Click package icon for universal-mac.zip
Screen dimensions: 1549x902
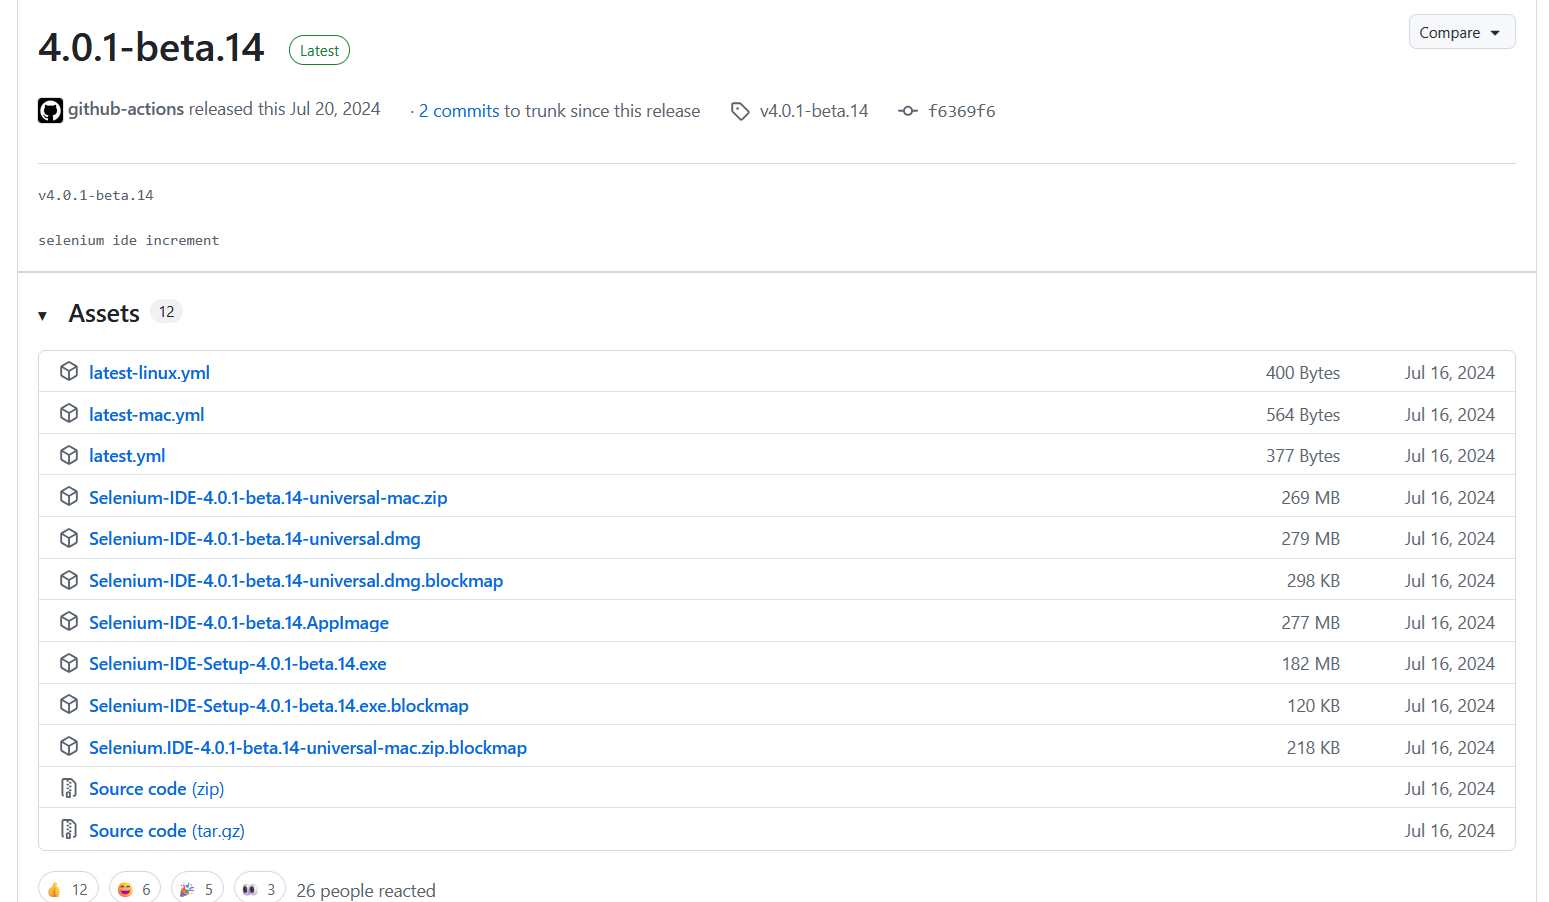click(69, 497)
